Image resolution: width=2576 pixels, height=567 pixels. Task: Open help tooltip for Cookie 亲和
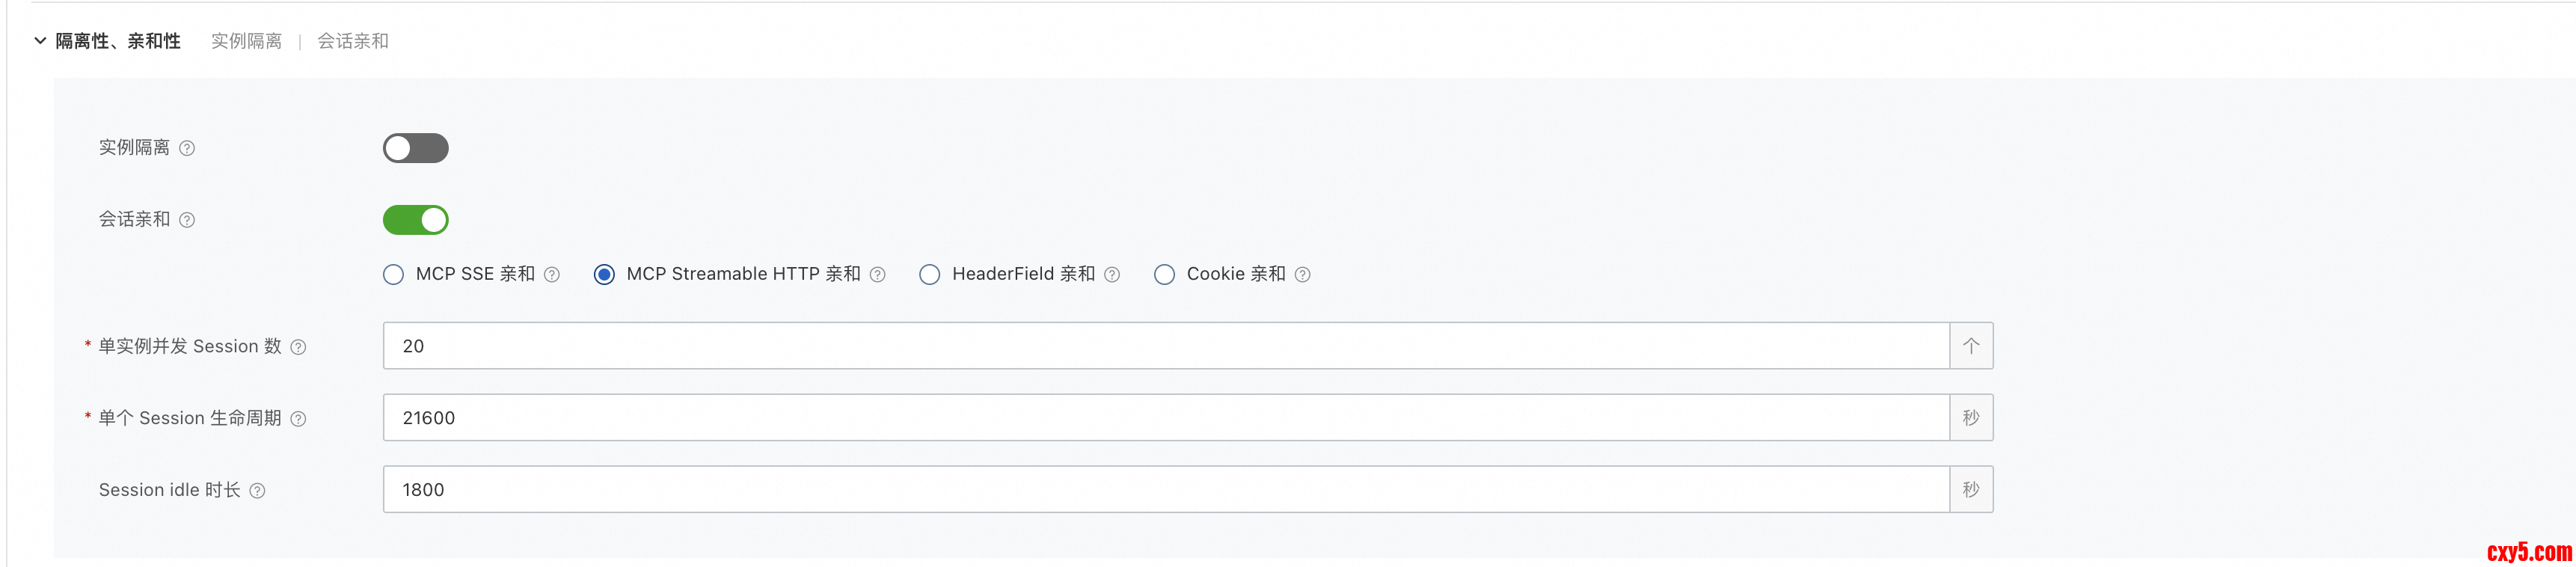pyautogui.click(x=1303, y=275)
